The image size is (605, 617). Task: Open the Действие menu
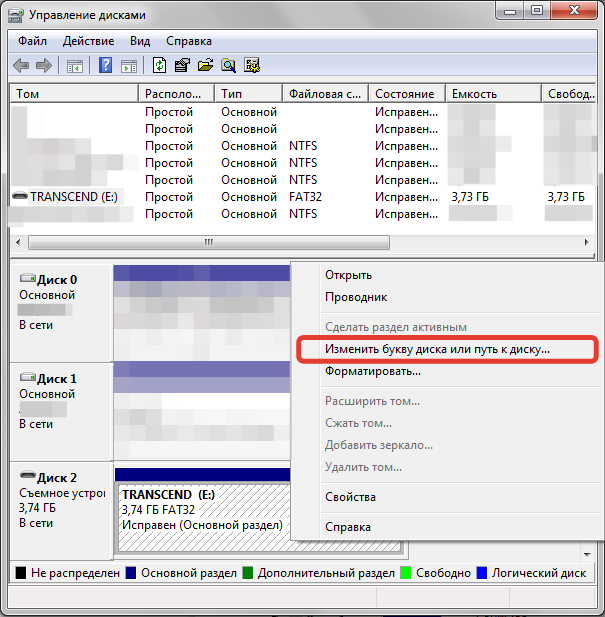[x=88, y=41]
